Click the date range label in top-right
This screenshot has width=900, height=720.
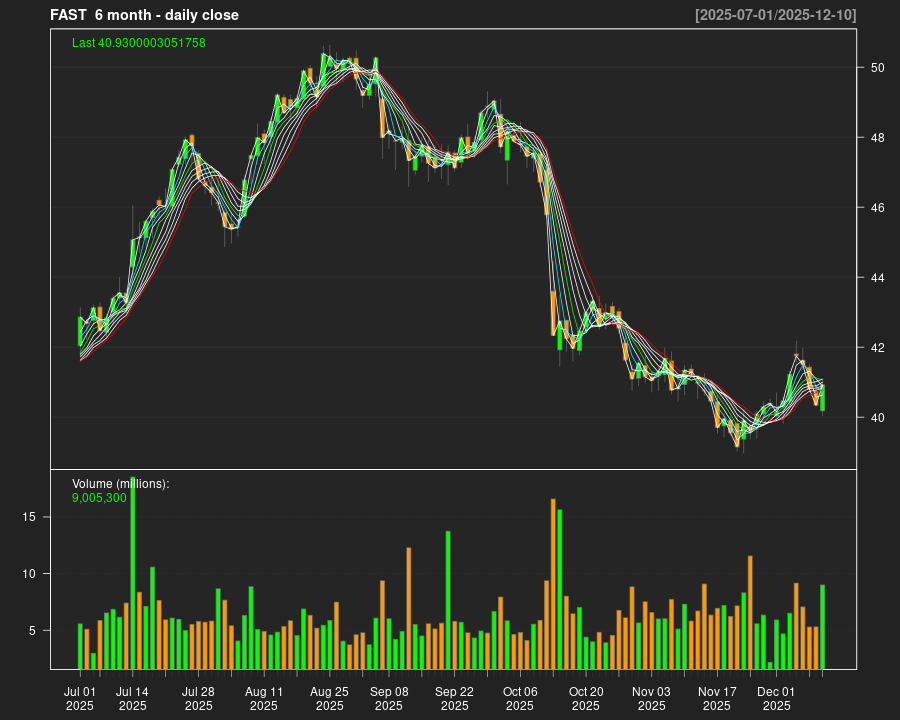(x=775, y=15)
